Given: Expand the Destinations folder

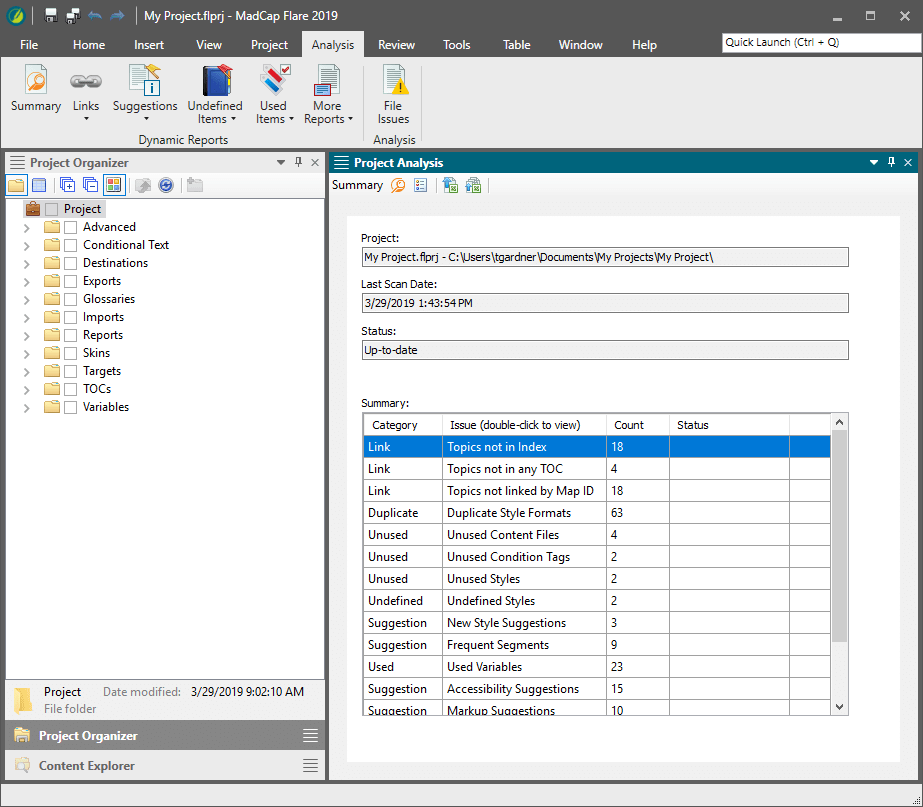Looking at the screenshot, I should [26, 264].
